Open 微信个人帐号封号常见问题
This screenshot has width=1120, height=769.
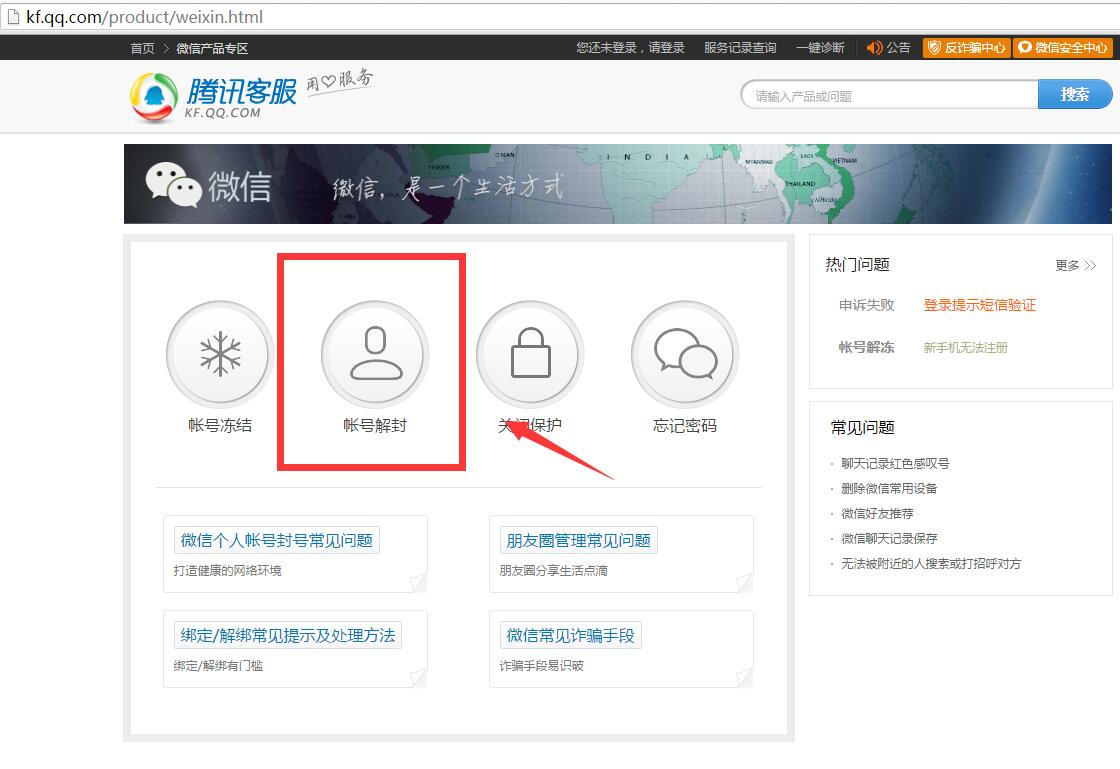pyautogui.click(x=276, y=541)
